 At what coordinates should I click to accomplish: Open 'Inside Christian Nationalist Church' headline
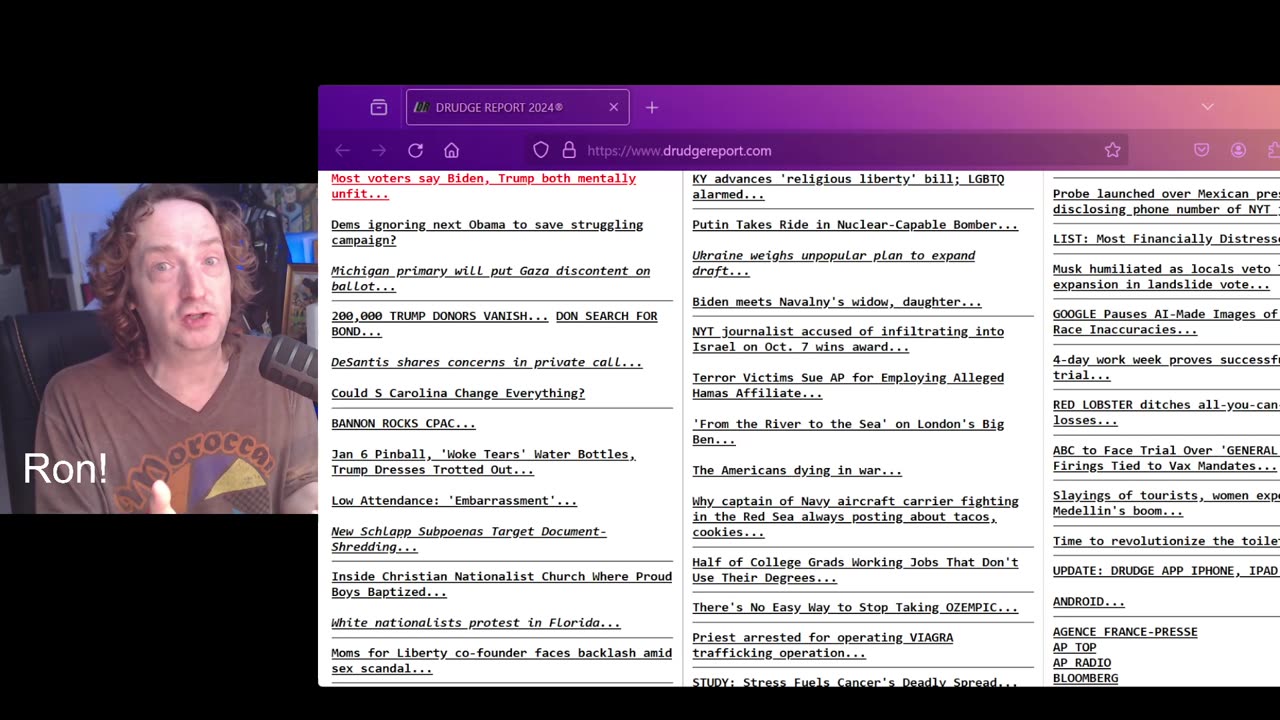click(x=501, y=584)
